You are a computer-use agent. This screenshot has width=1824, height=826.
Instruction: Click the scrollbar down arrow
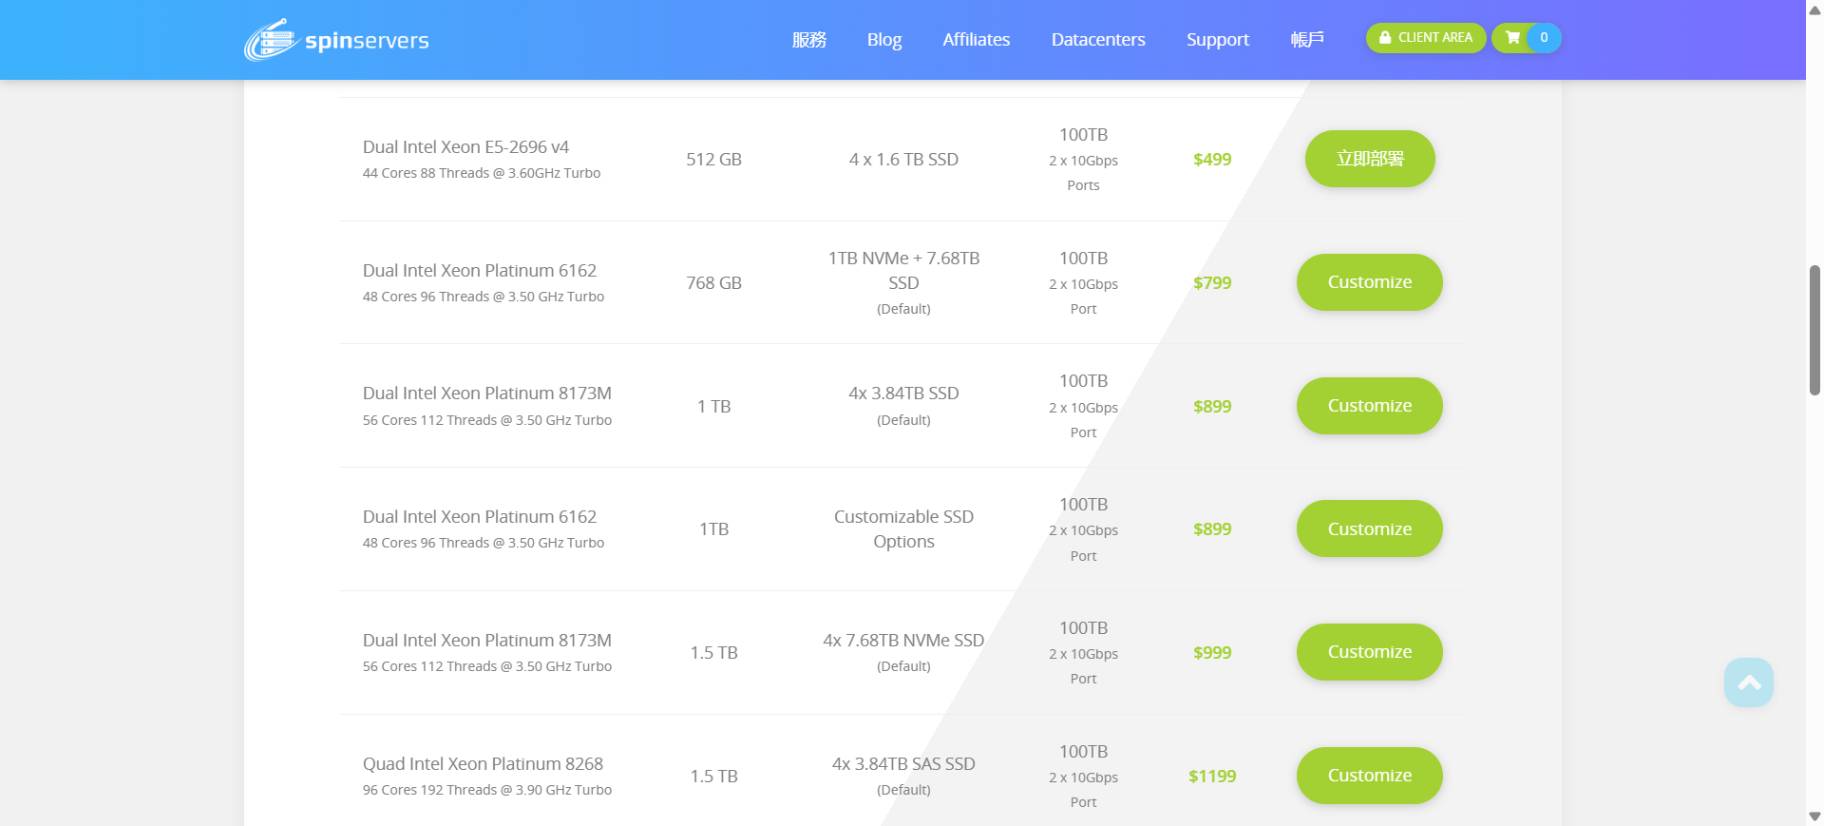pos(1814,816)
